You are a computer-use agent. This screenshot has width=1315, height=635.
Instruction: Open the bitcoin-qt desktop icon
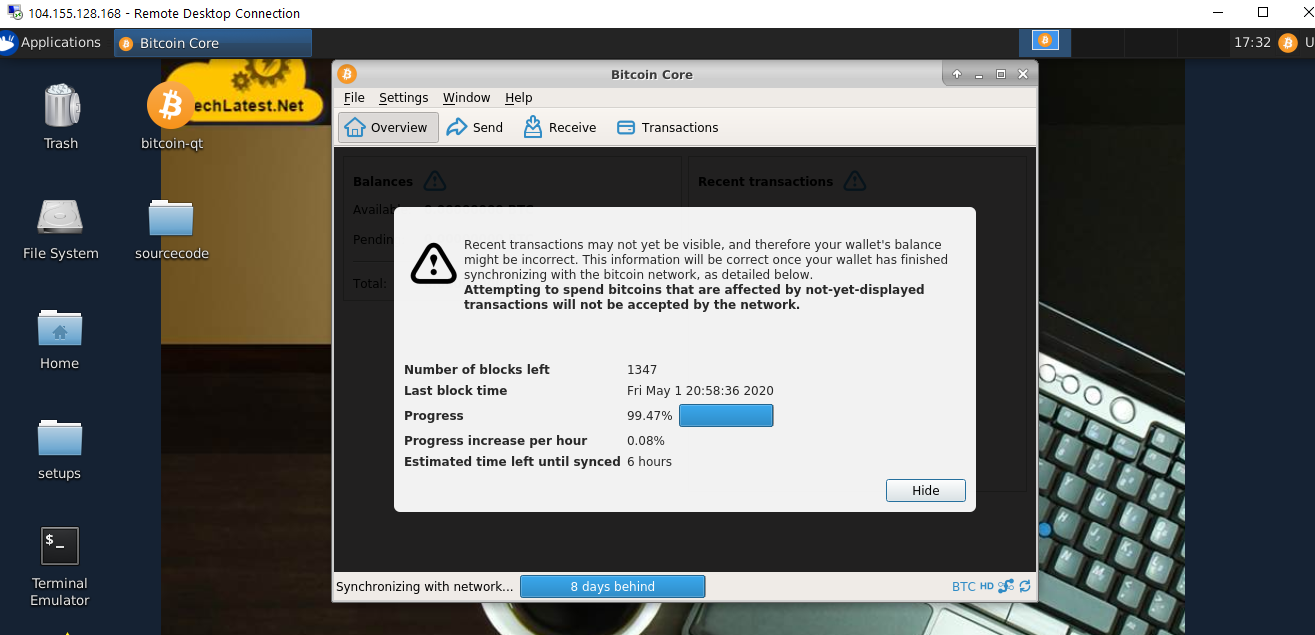point(172,116)
